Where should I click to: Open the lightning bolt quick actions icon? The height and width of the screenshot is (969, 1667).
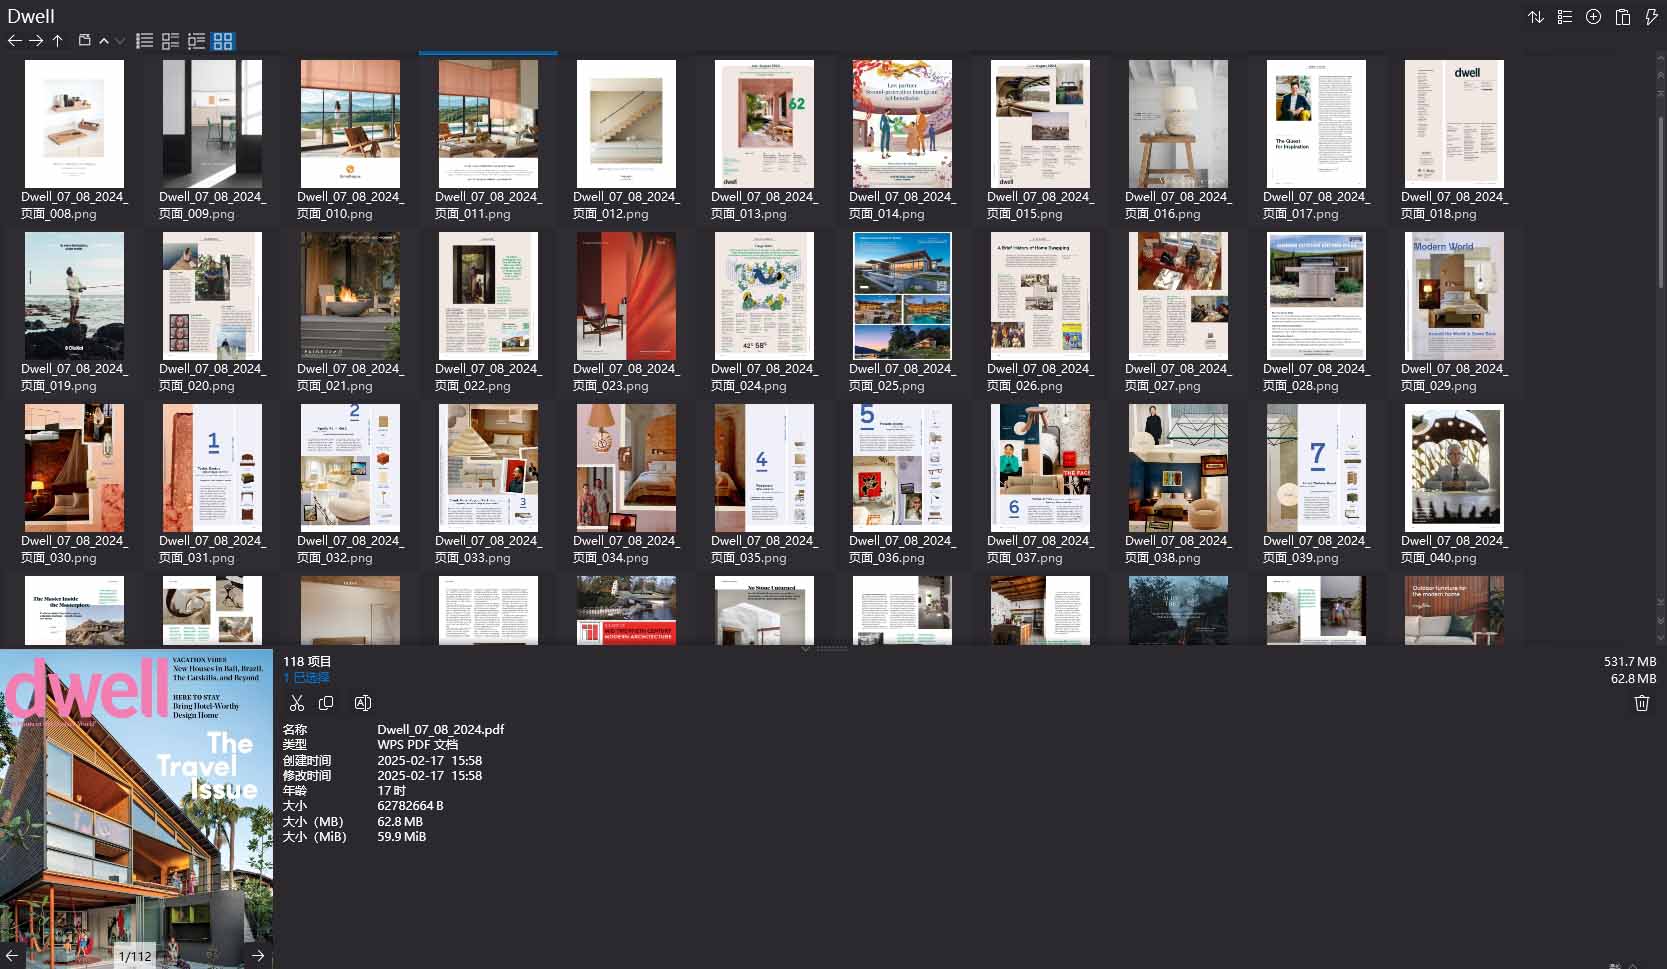pyautogui.click(x=1651, y=17)
